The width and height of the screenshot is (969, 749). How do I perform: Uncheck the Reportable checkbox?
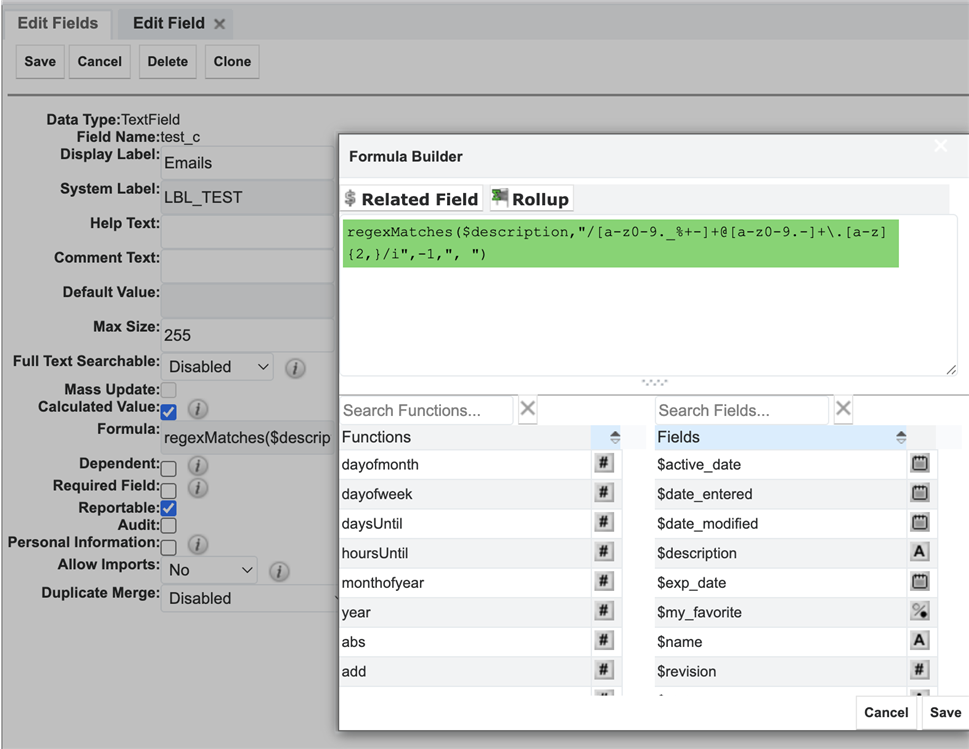[x=168, y=508]
